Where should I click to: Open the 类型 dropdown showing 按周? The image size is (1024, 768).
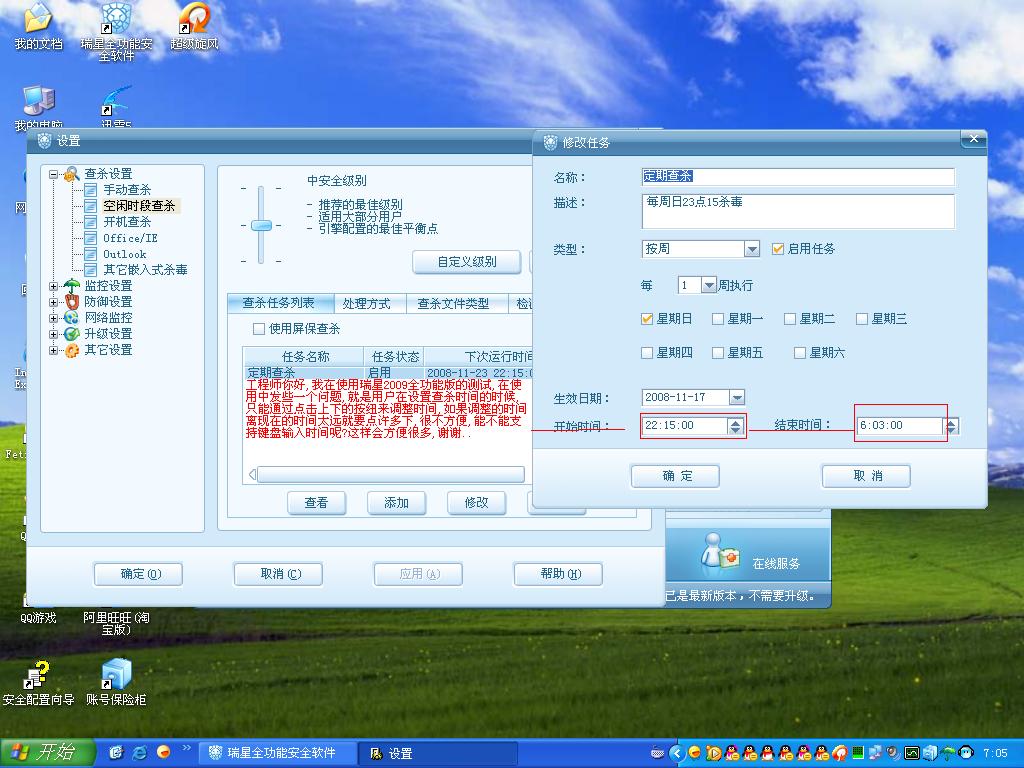pos(752,249)
